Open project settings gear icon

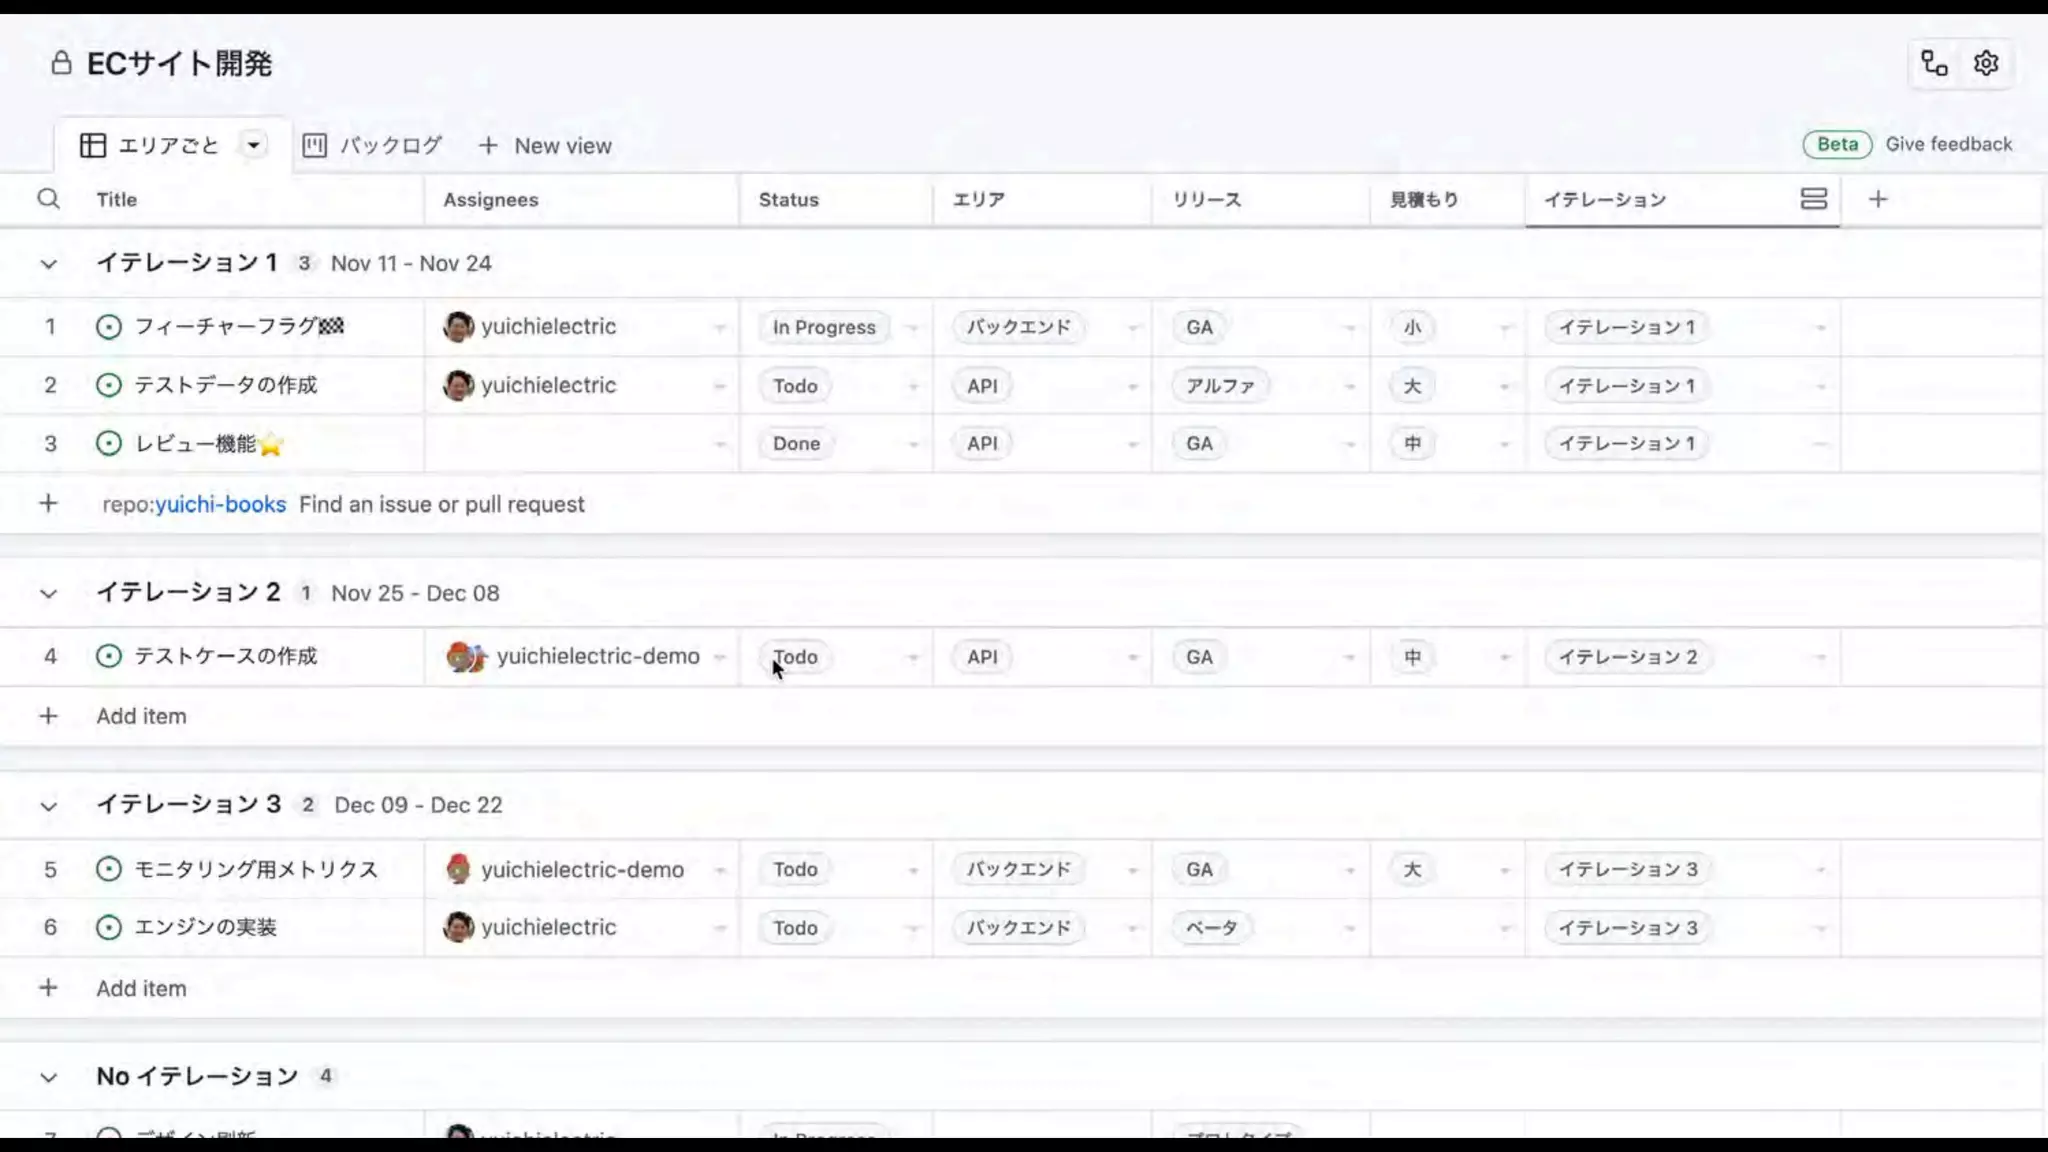coord(1986,64)
